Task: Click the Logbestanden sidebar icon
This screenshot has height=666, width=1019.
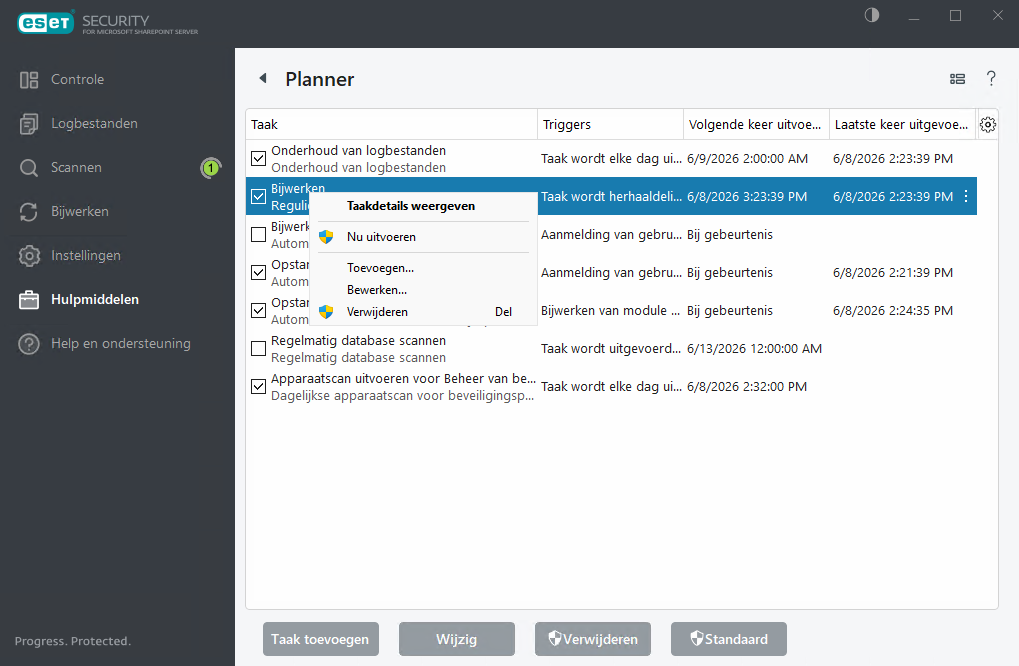Action: 29,124
